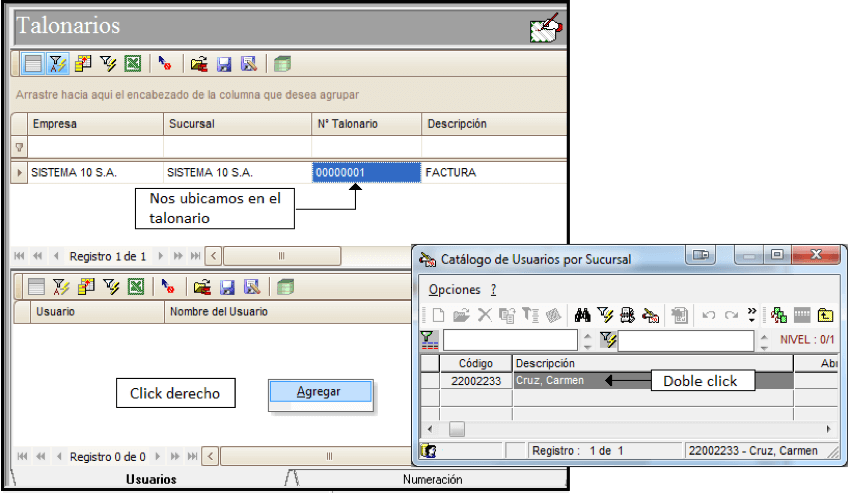
Task: Select the 00000001 talonario cell
Action: (366, 173)
